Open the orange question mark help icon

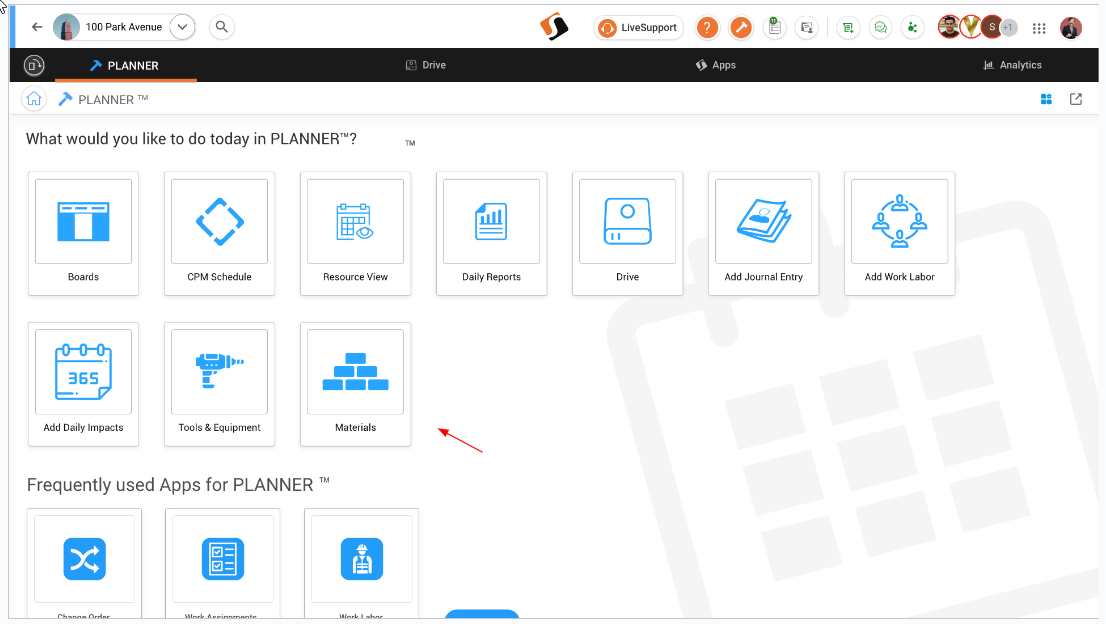tap(707, 27)
